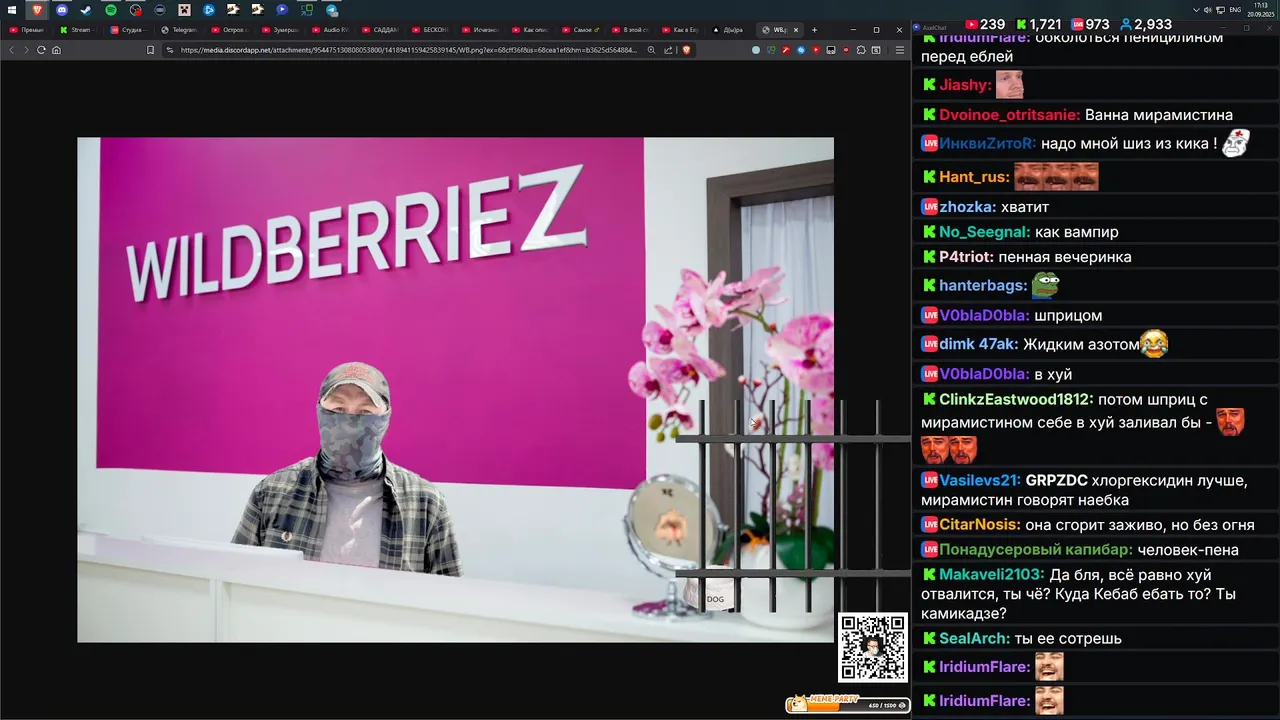
Task: Click the discordapp URL address bar
Action: point(408,50)
